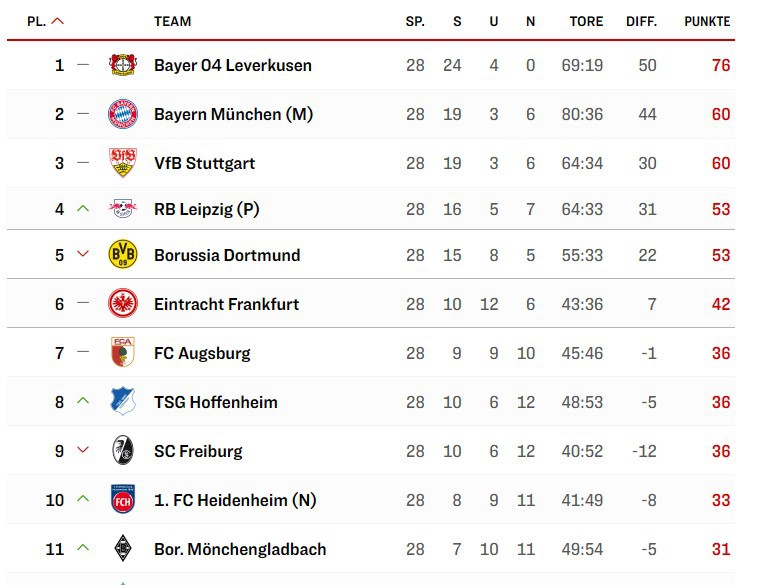Click the Borussia Mönchengladbach logo
The image size is (769, 585).
click(123, 549)
